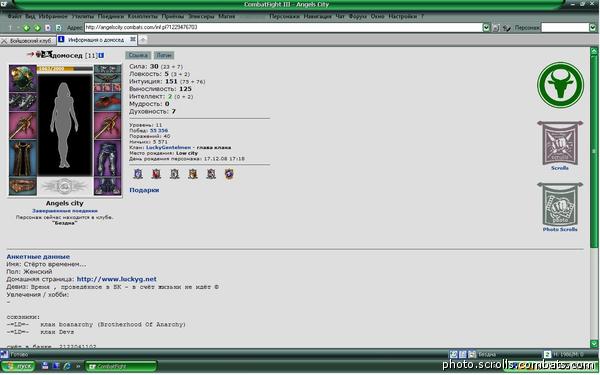Close the Информация о домосед tab
Viewport: 600px width, 375px height.
coord(133,39)
